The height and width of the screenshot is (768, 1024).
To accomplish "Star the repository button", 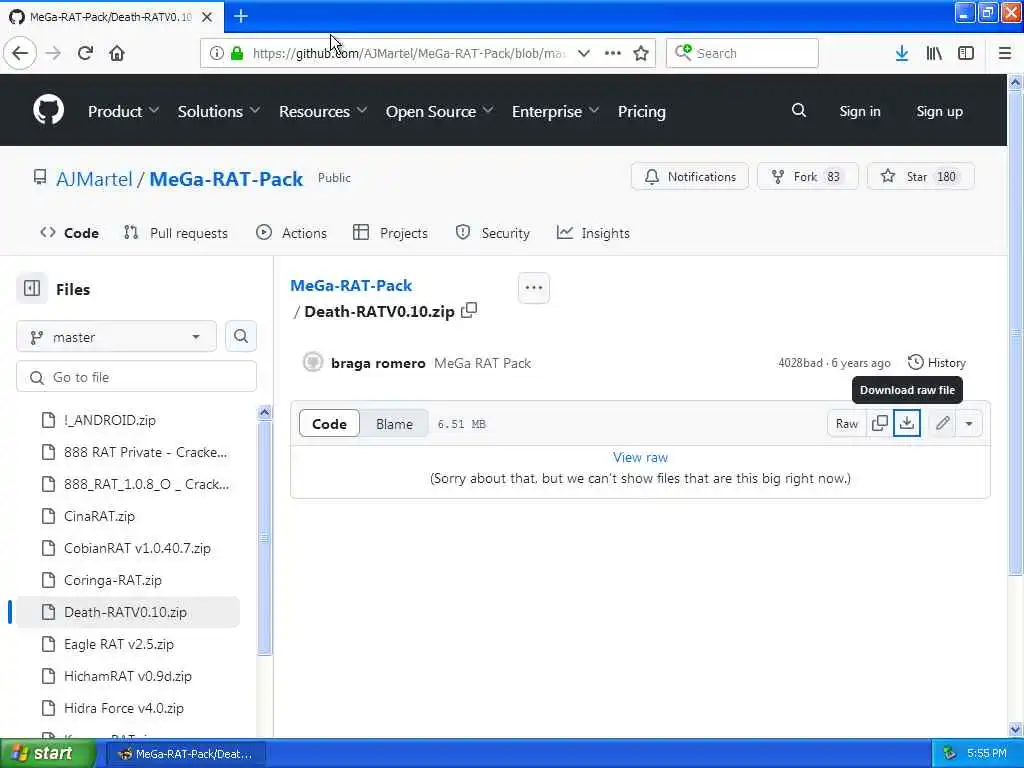I will click(921, 176).
